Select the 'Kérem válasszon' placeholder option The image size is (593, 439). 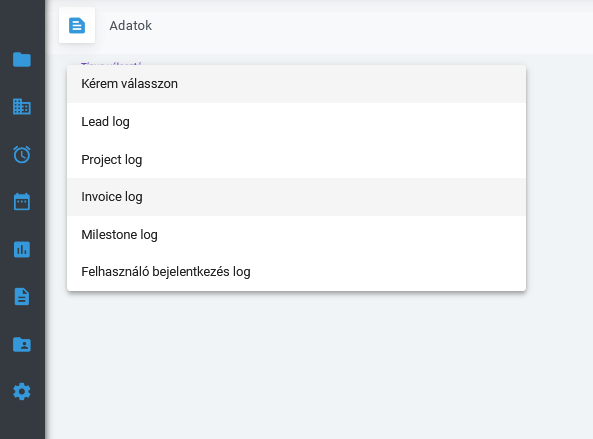296,84
